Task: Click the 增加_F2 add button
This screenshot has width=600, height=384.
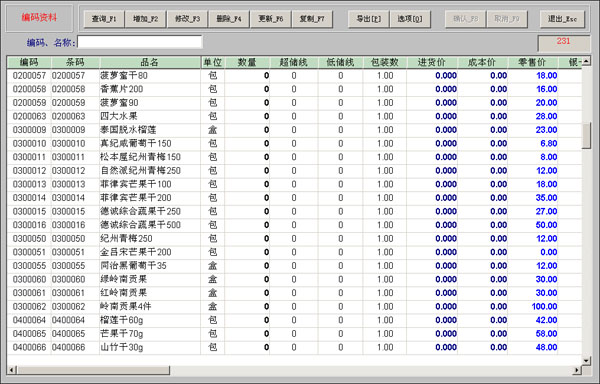Action: (x=145, y=19)
